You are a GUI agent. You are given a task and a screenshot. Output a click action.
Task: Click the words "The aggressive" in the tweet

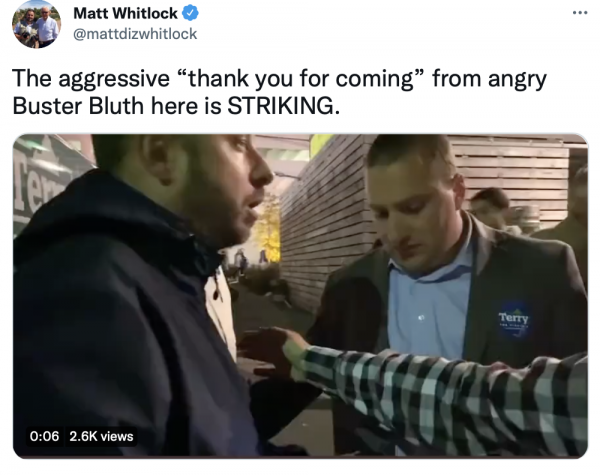(x=91, y=78)
